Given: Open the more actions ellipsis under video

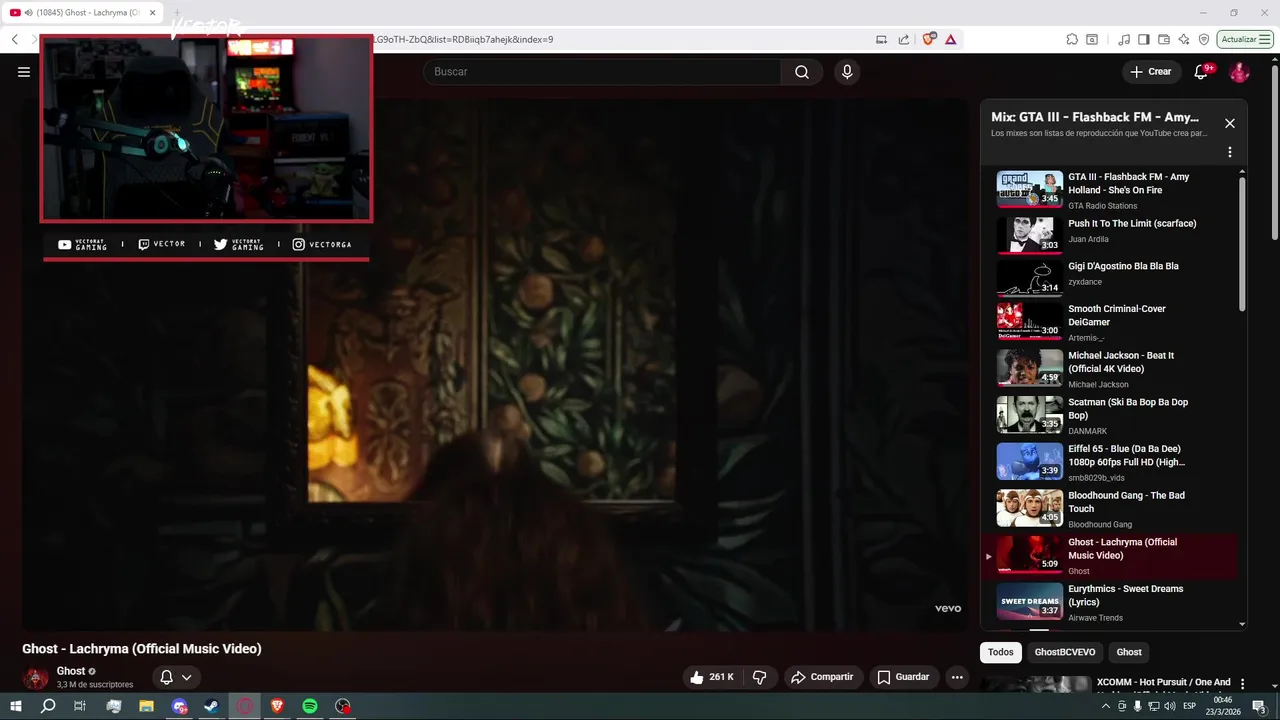Looking at the screenshot, I should point(957,677).
